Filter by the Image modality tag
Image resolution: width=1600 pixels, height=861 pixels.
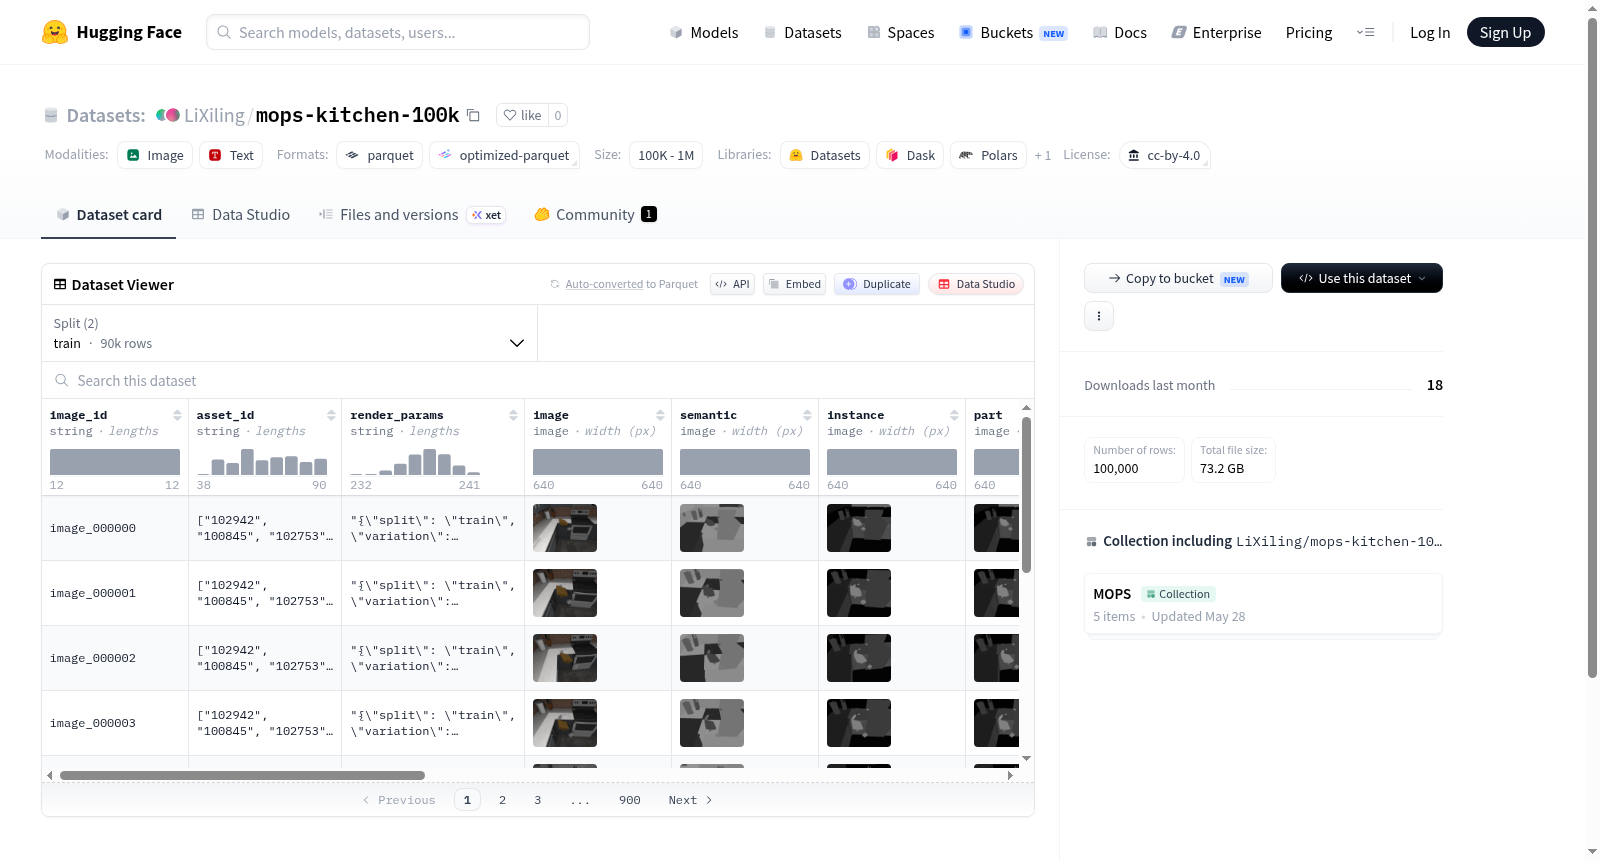click(x=155, y=155)
